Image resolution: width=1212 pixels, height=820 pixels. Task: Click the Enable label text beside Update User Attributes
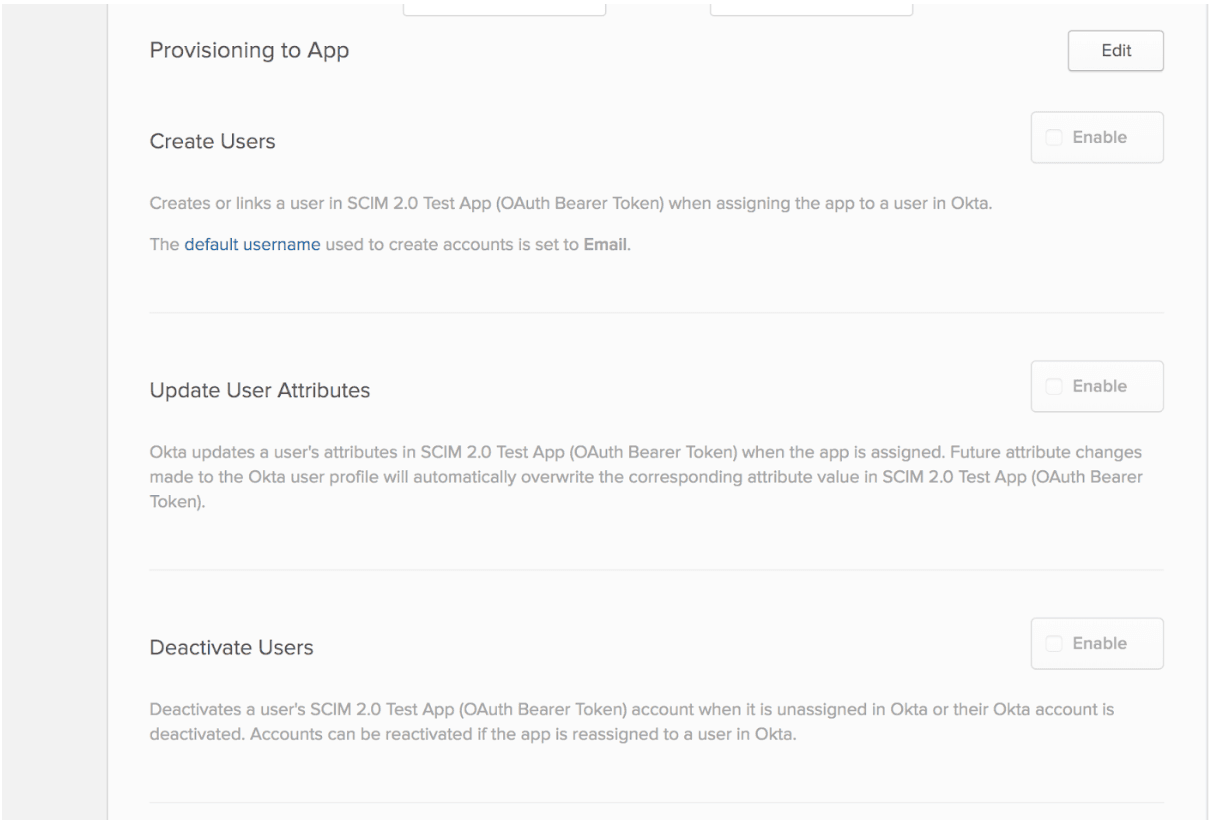pyautogui.click(x=1099, y=387)
